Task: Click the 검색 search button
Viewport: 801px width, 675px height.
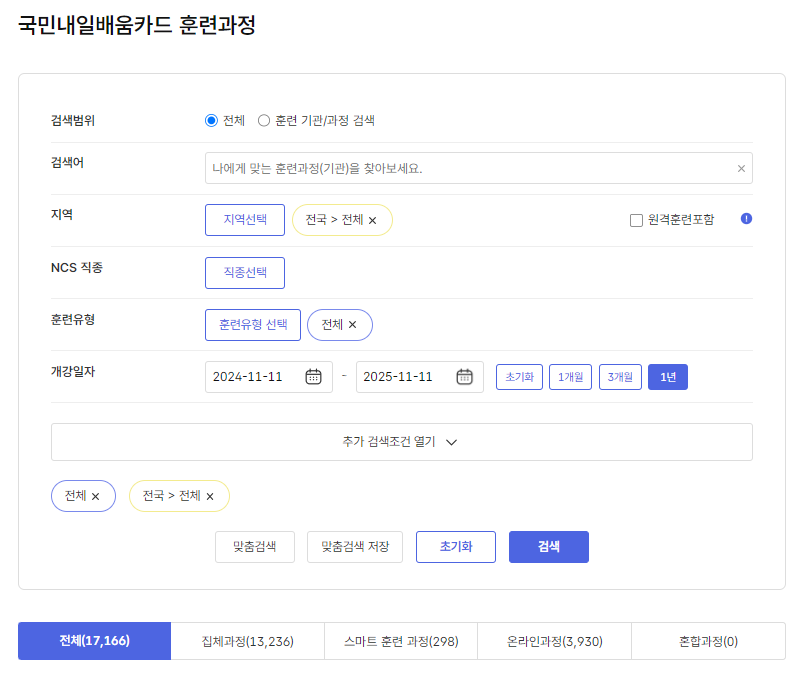Action: tap(548, 547)
